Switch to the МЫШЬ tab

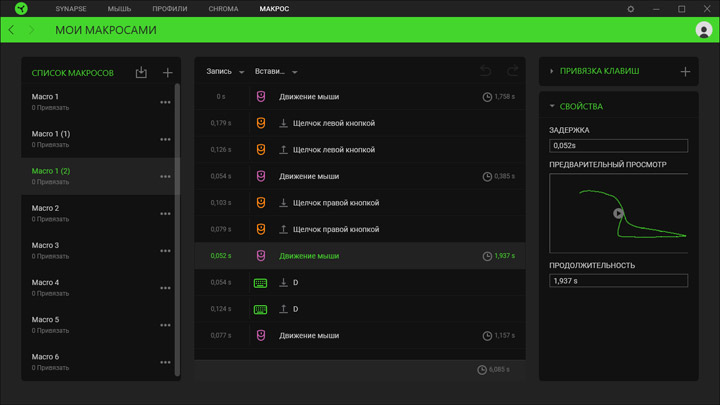(119, 9)
